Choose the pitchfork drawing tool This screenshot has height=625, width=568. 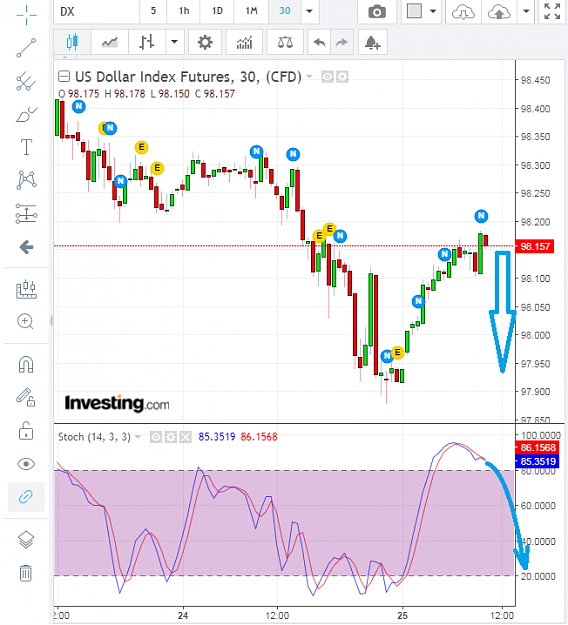(x=26, y=81)
